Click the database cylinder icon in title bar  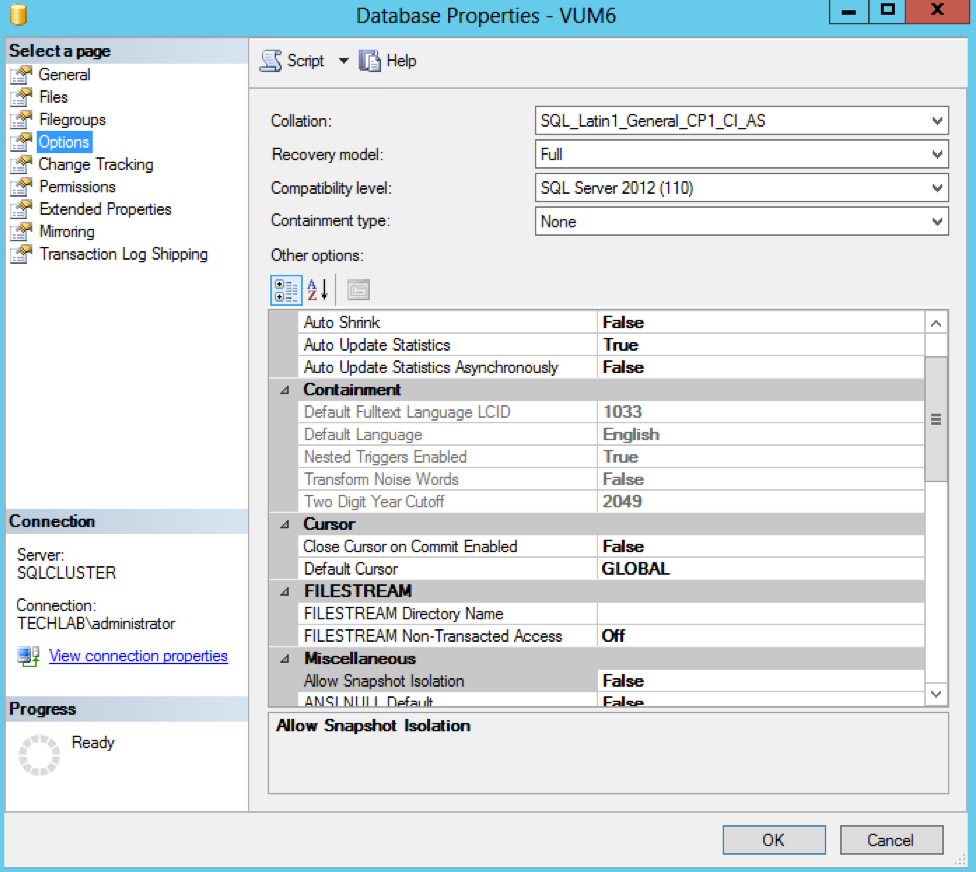[19, 15]
